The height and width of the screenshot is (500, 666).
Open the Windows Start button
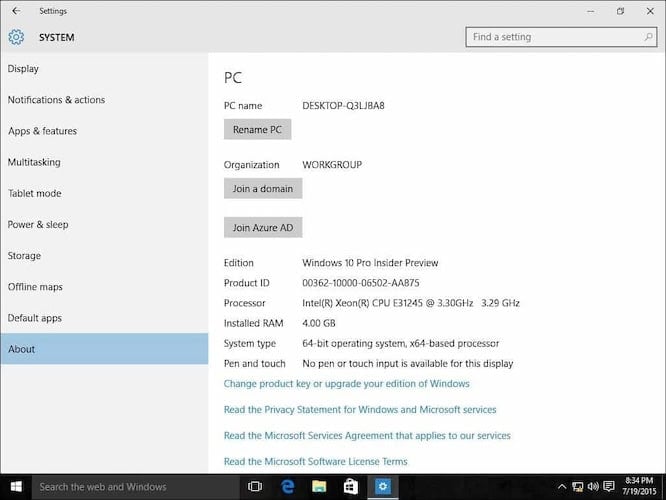tap(16, 486)
